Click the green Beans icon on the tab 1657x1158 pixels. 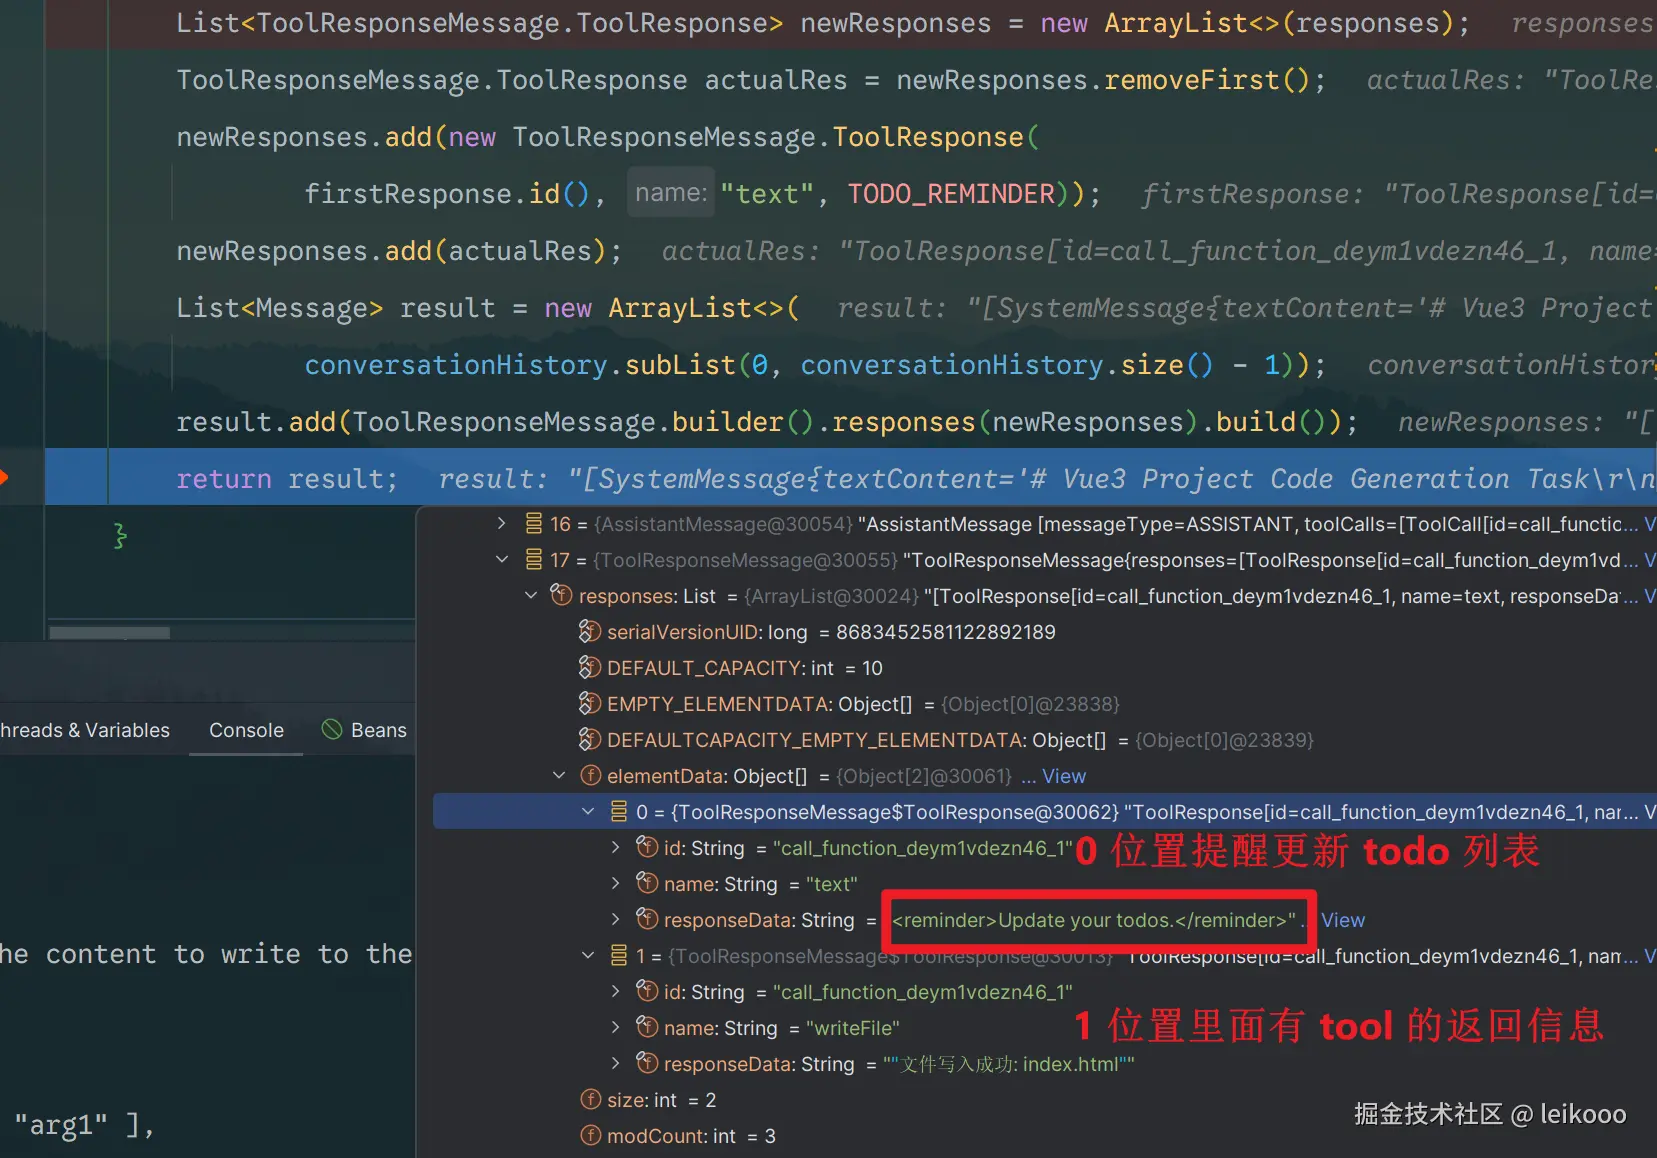click(331, 730)
